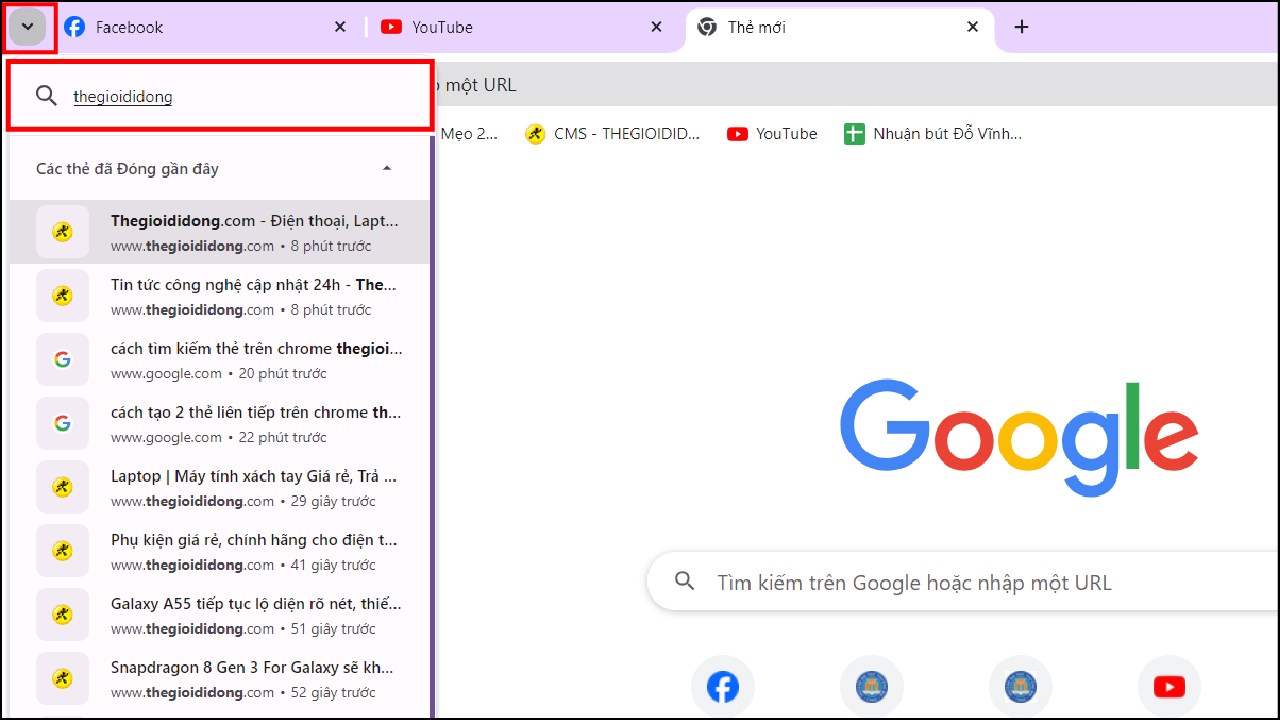Click the CMS bookmark yellow favicon
The width and height of the screenshot is (1280, 720).
(535, 134)
